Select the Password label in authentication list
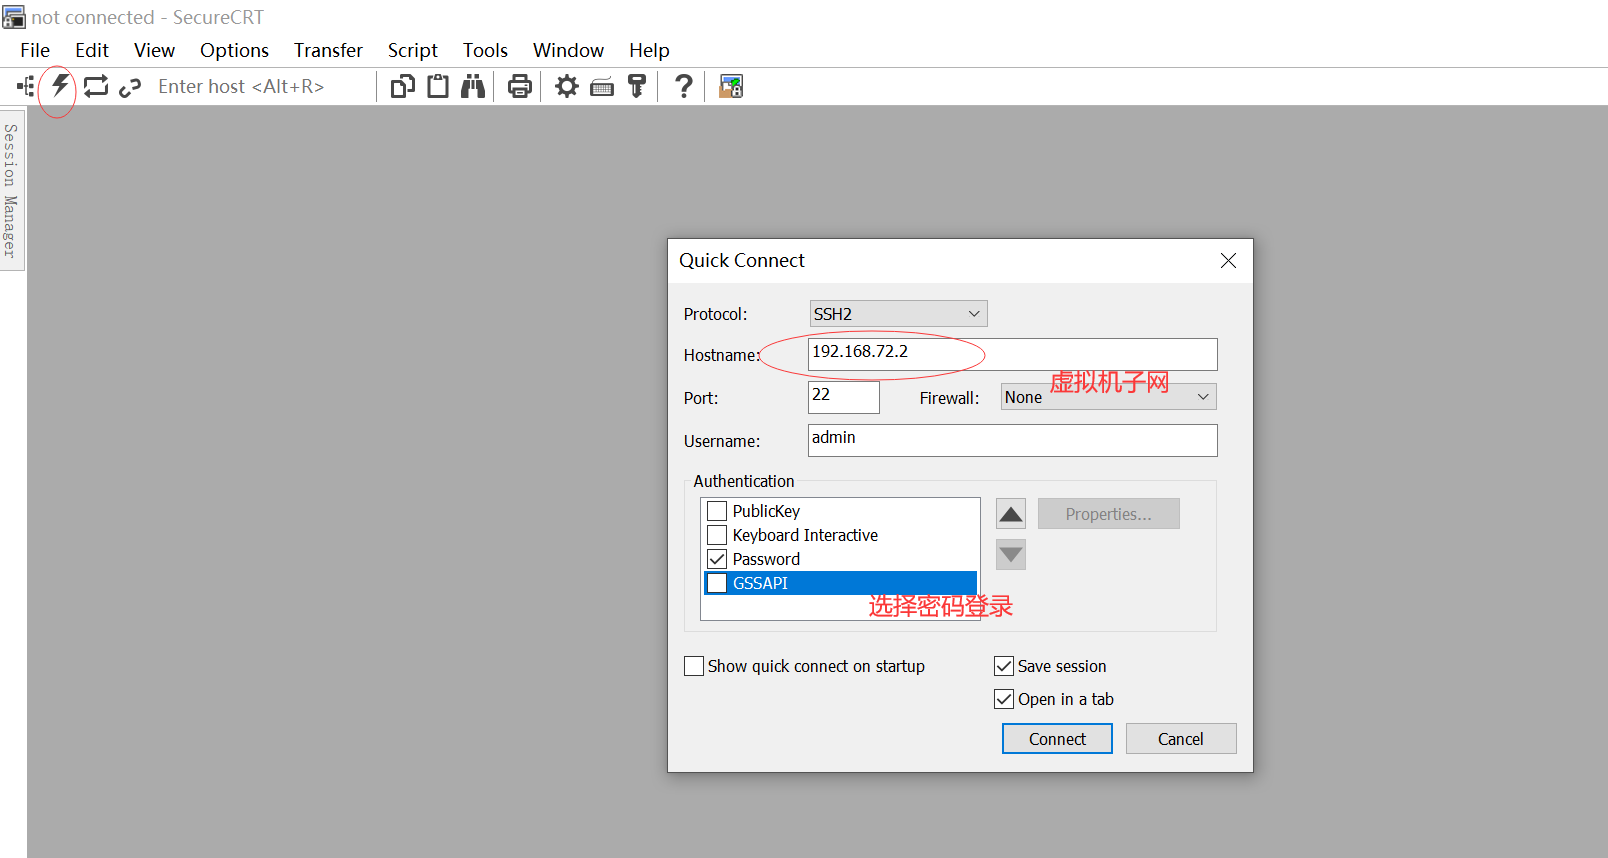1608x858 pixels. pos(766,559)
